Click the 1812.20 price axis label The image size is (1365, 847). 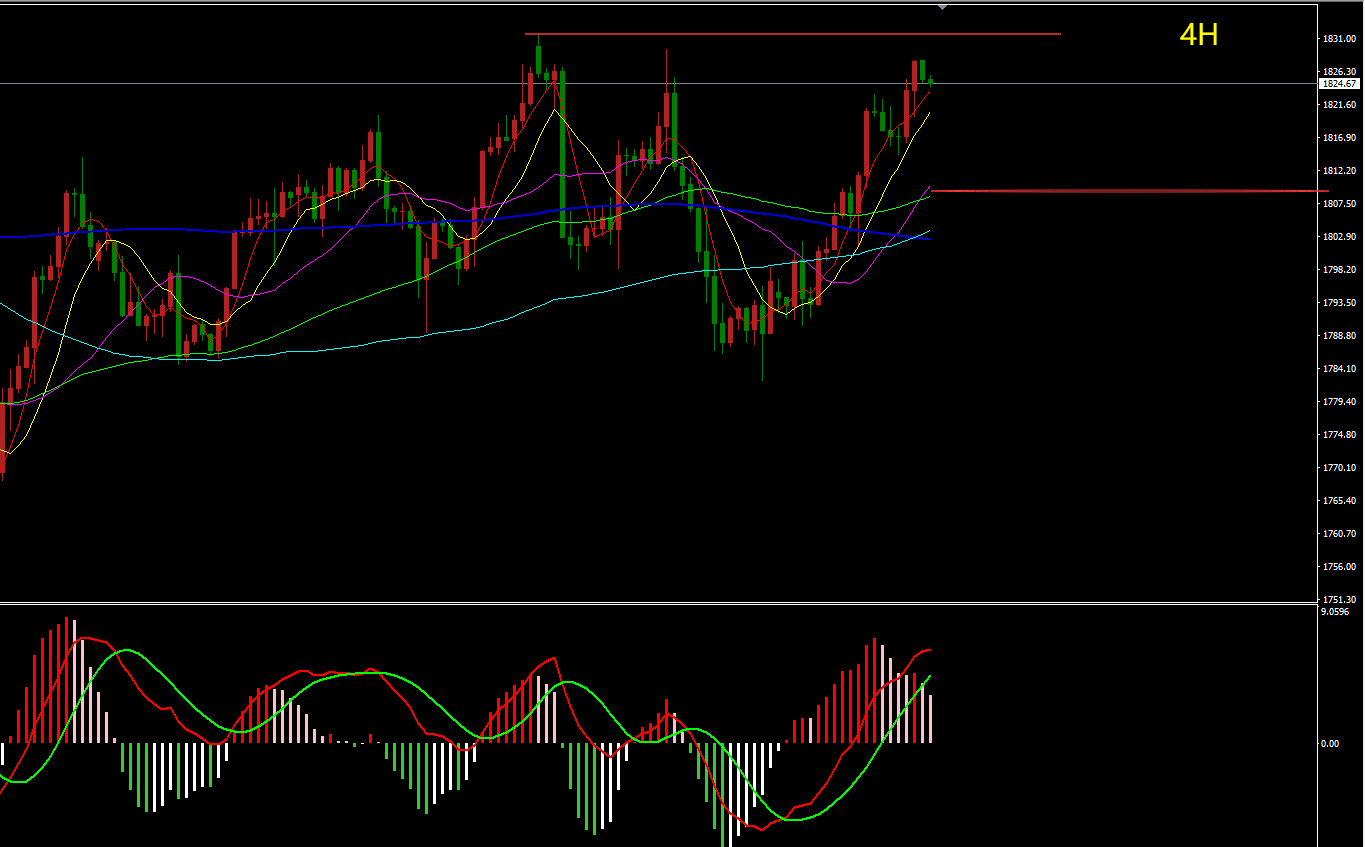tap(1339, 171)
